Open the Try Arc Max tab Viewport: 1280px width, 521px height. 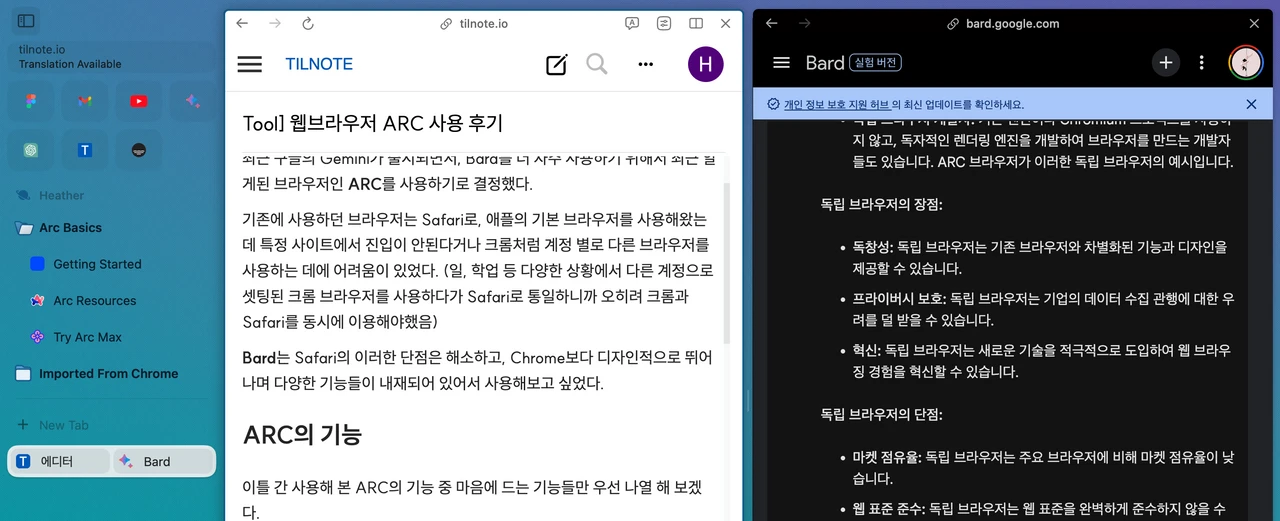[87, 337]
